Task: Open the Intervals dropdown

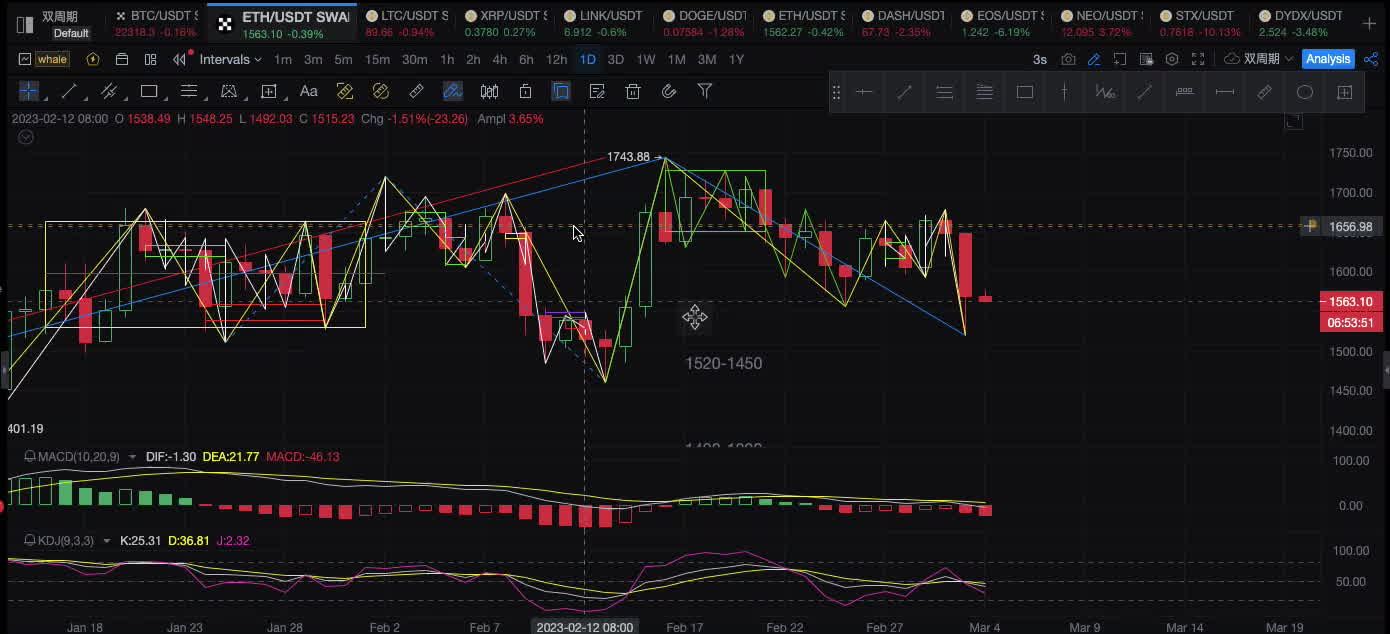Action: pyautogui.click(x=230, y=59)
